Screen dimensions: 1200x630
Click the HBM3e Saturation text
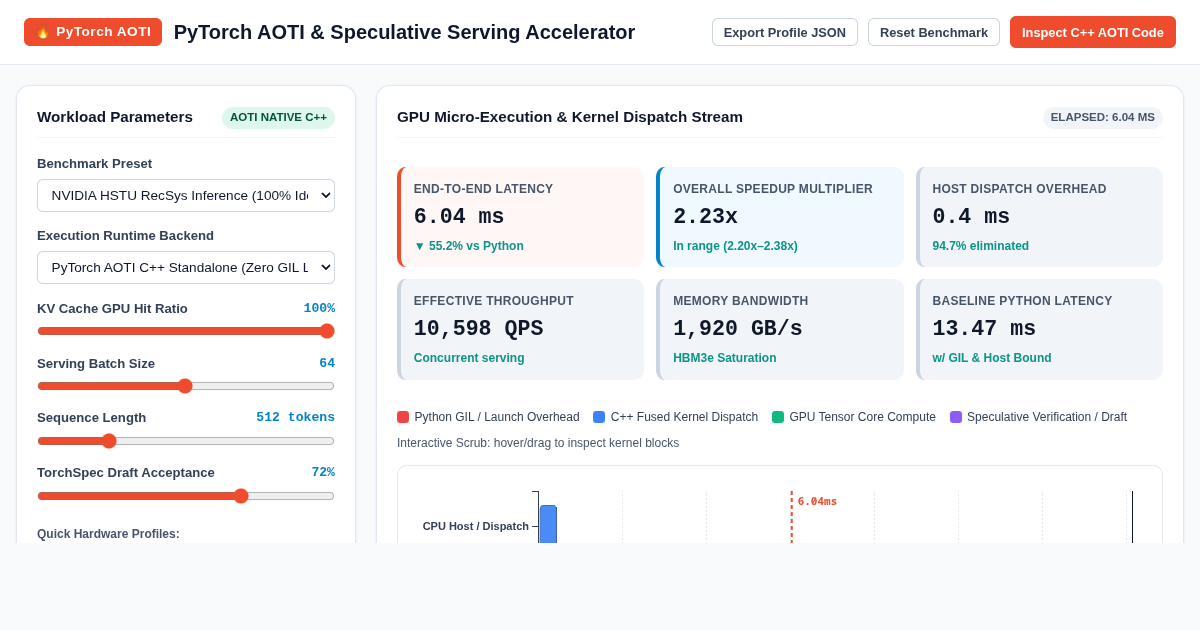[x=725, y=358]
